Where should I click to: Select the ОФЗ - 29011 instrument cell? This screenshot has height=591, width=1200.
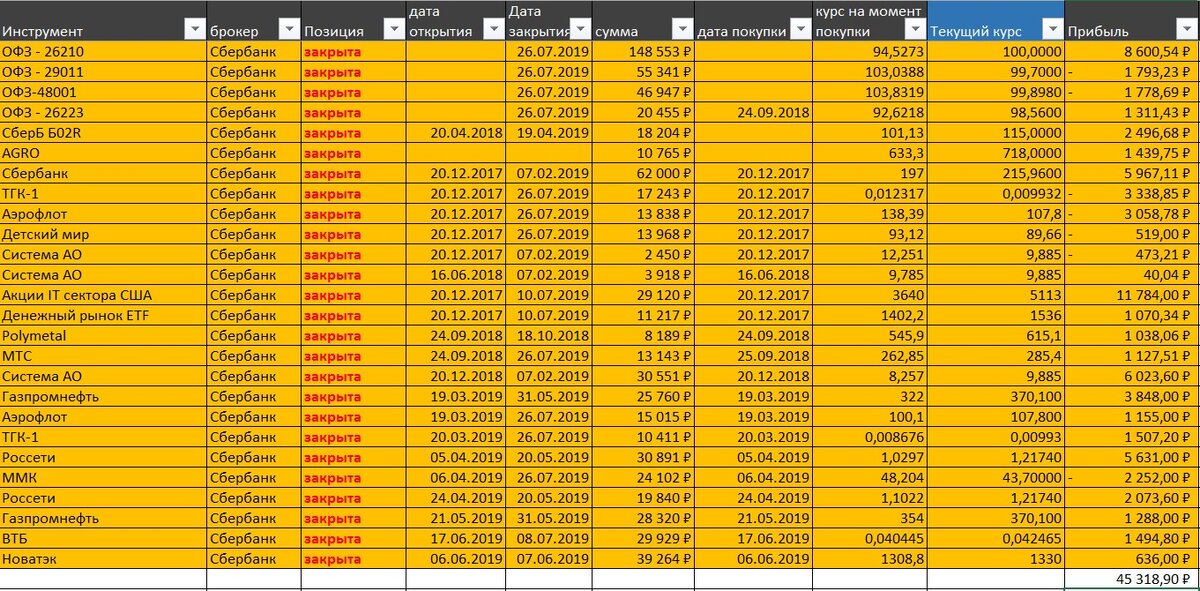103,71
